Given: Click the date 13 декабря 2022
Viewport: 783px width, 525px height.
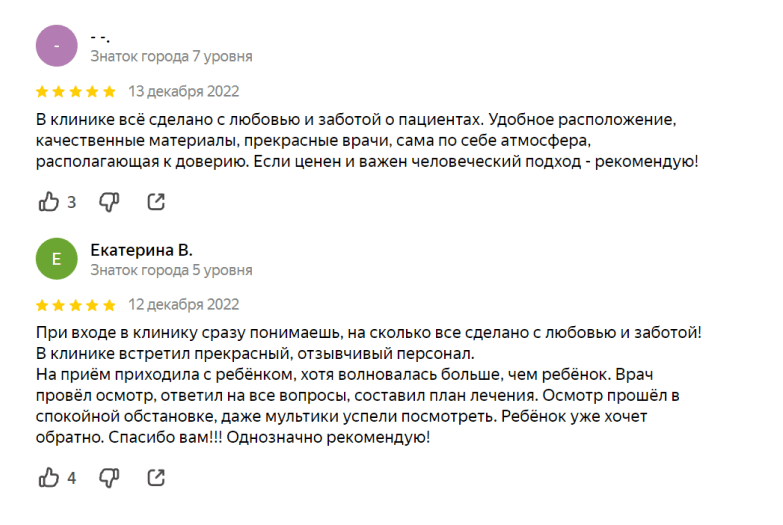Looking at the screenshot, I should [184, 91].
